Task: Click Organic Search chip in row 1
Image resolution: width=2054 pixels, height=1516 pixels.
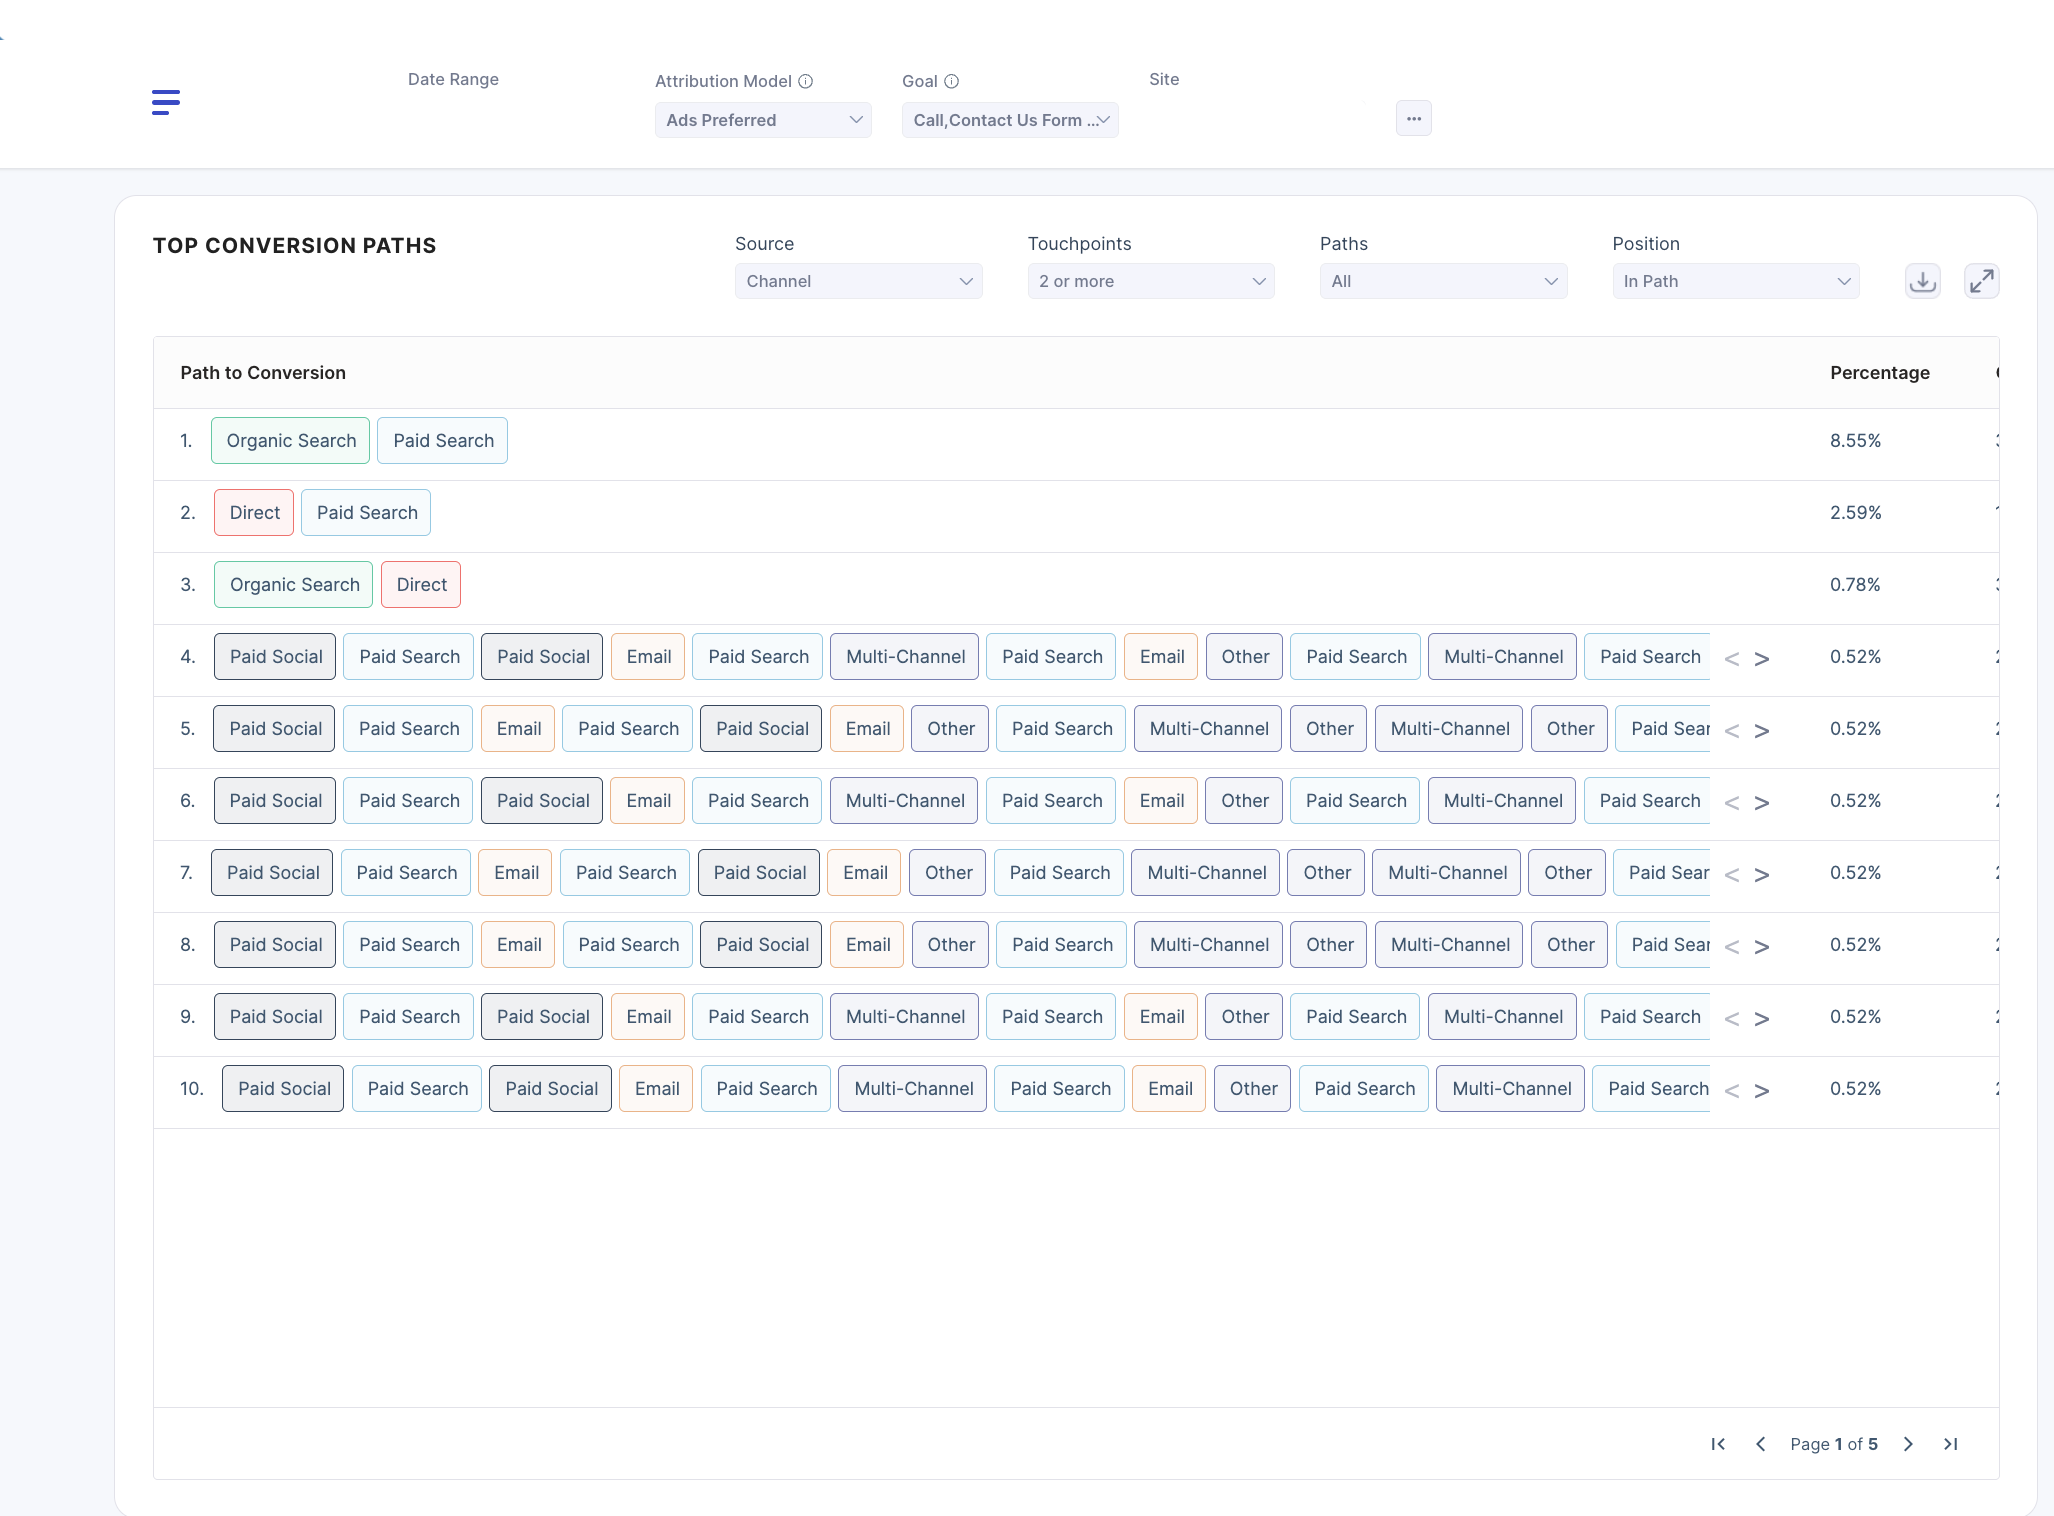Action: 290,441
